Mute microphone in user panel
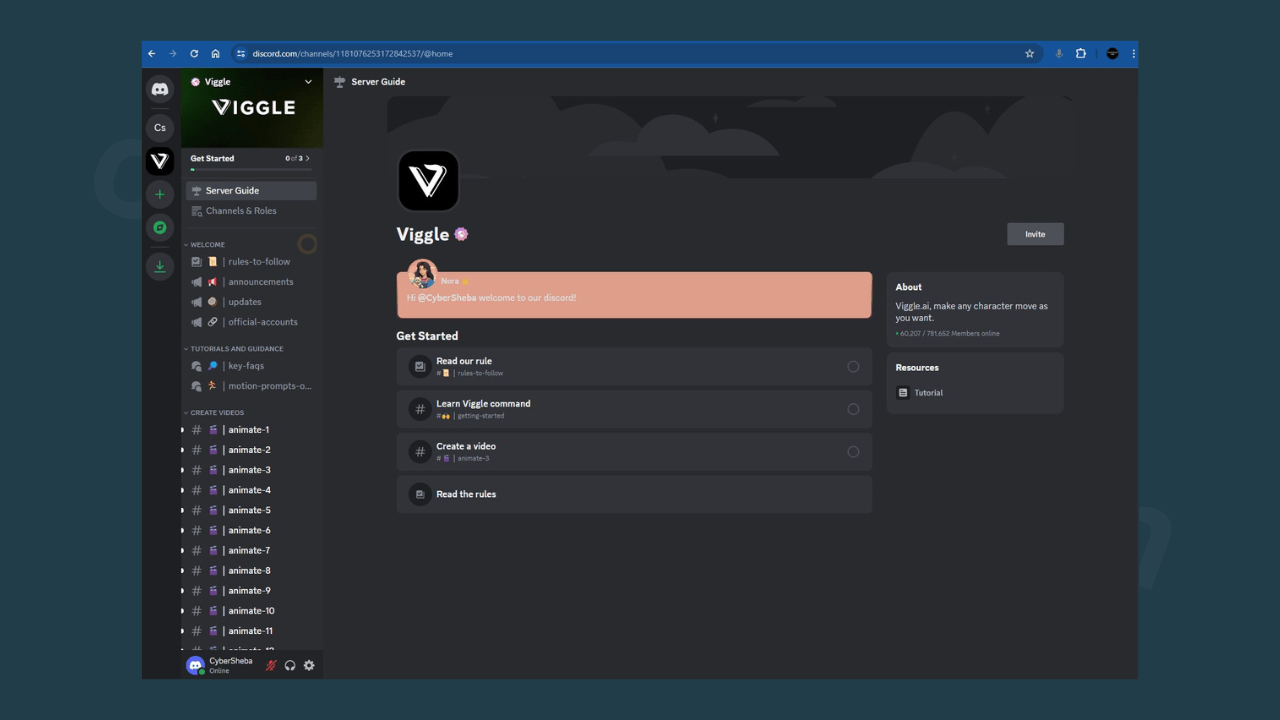 pos(270,665)
